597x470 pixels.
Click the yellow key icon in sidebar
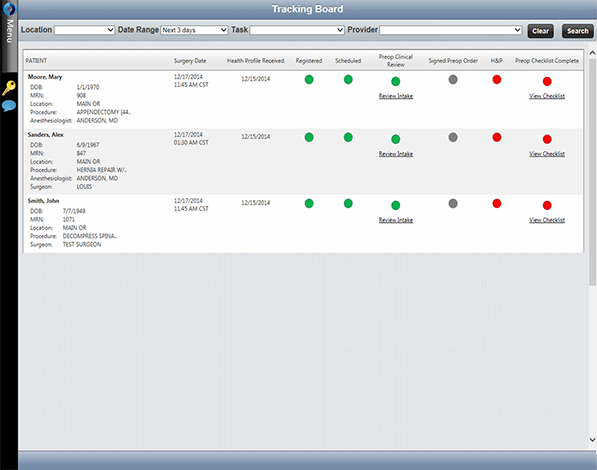coord(9,88)
